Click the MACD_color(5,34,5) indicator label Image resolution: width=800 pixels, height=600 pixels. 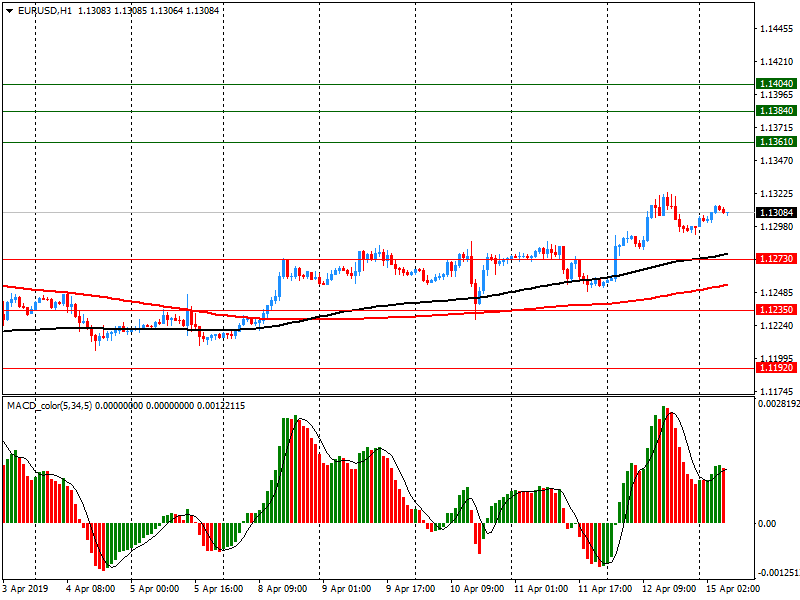point(49,405)
